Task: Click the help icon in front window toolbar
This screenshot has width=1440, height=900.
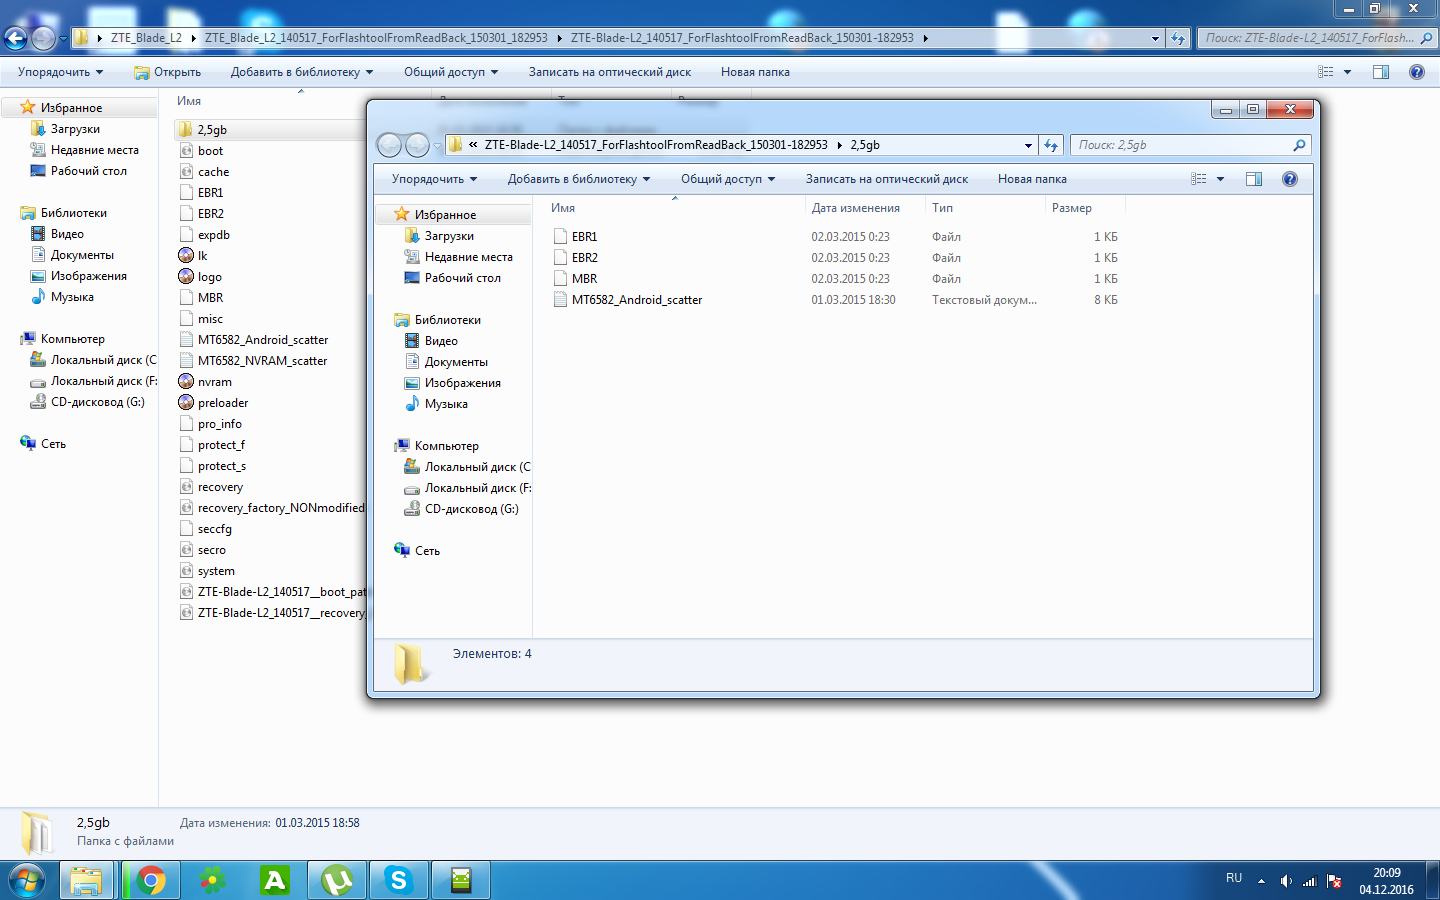Action: (1289, 179)
